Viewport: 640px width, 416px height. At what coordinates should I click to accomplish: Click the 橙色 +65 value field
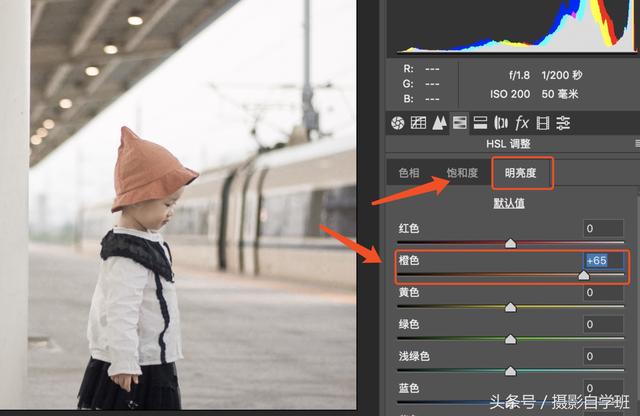coord(603,260)
